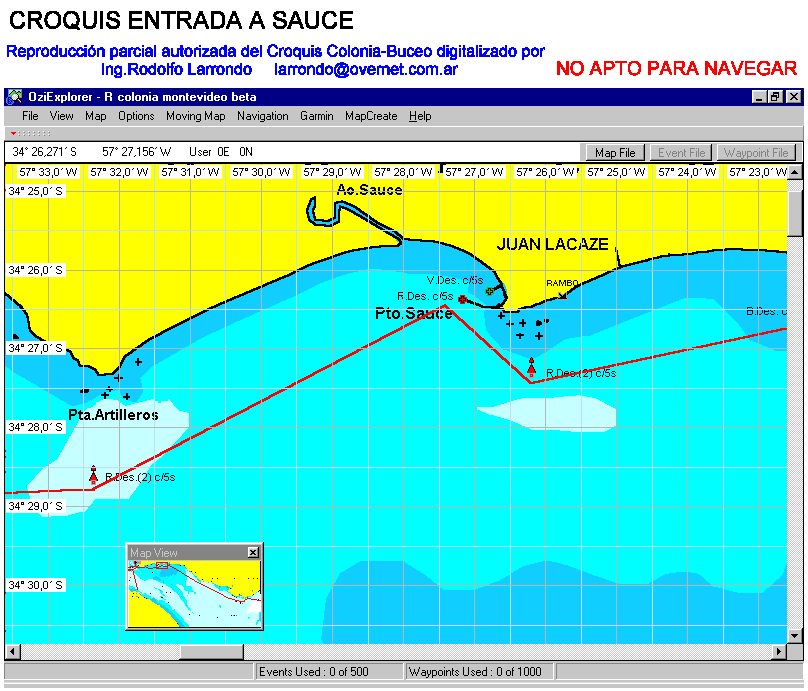
Task: Click the Event File button
Action: (681, 153)
